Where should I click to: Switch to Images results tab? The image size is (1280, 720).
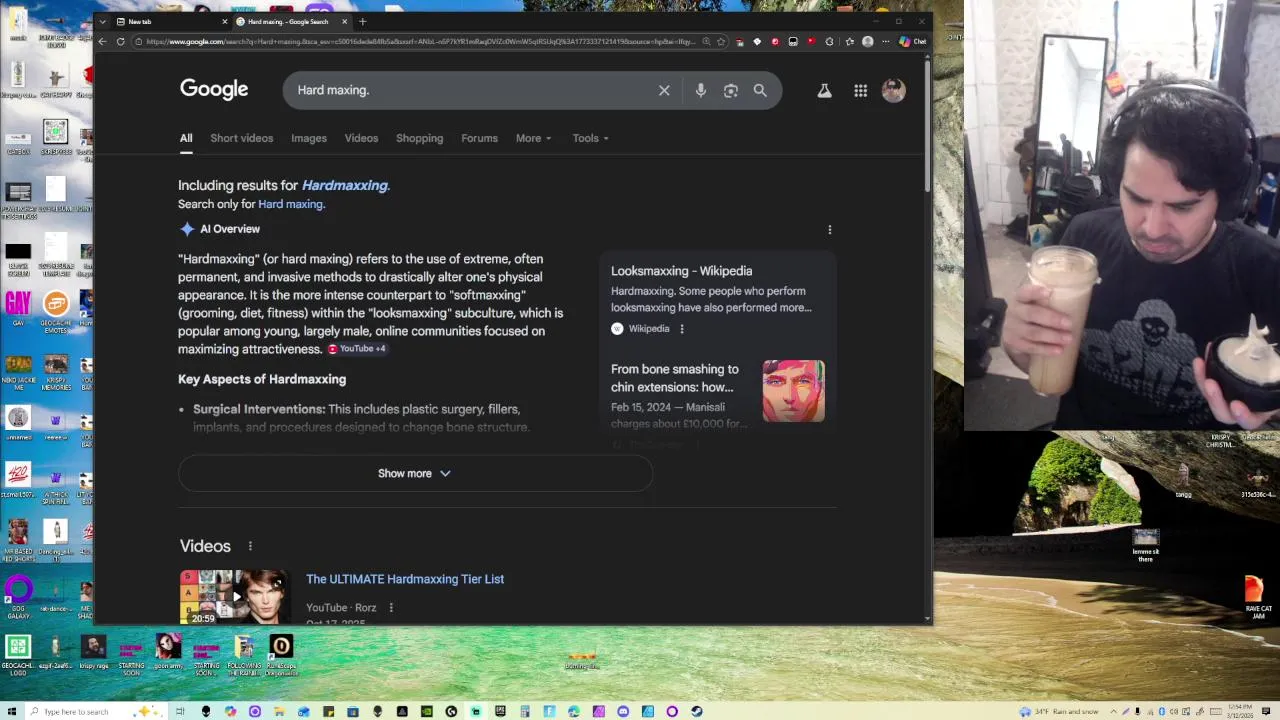(309, 138)
